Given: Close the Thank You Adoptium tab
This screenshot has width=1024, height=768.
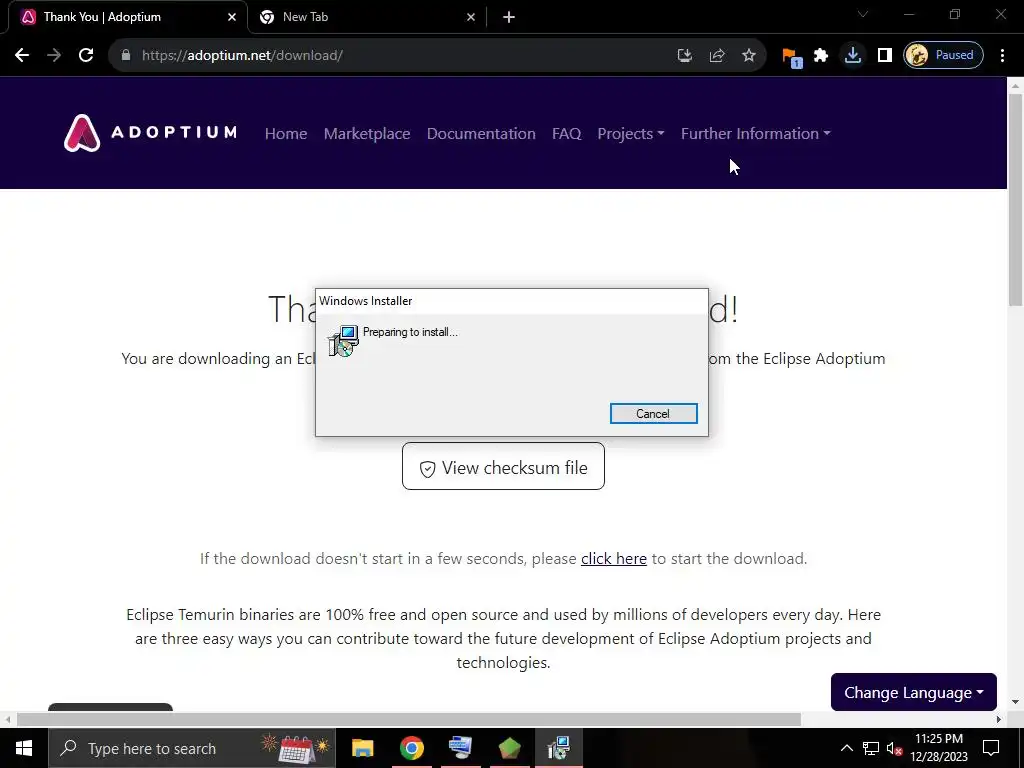Looking at the screenshot, I should coord(232,18).
